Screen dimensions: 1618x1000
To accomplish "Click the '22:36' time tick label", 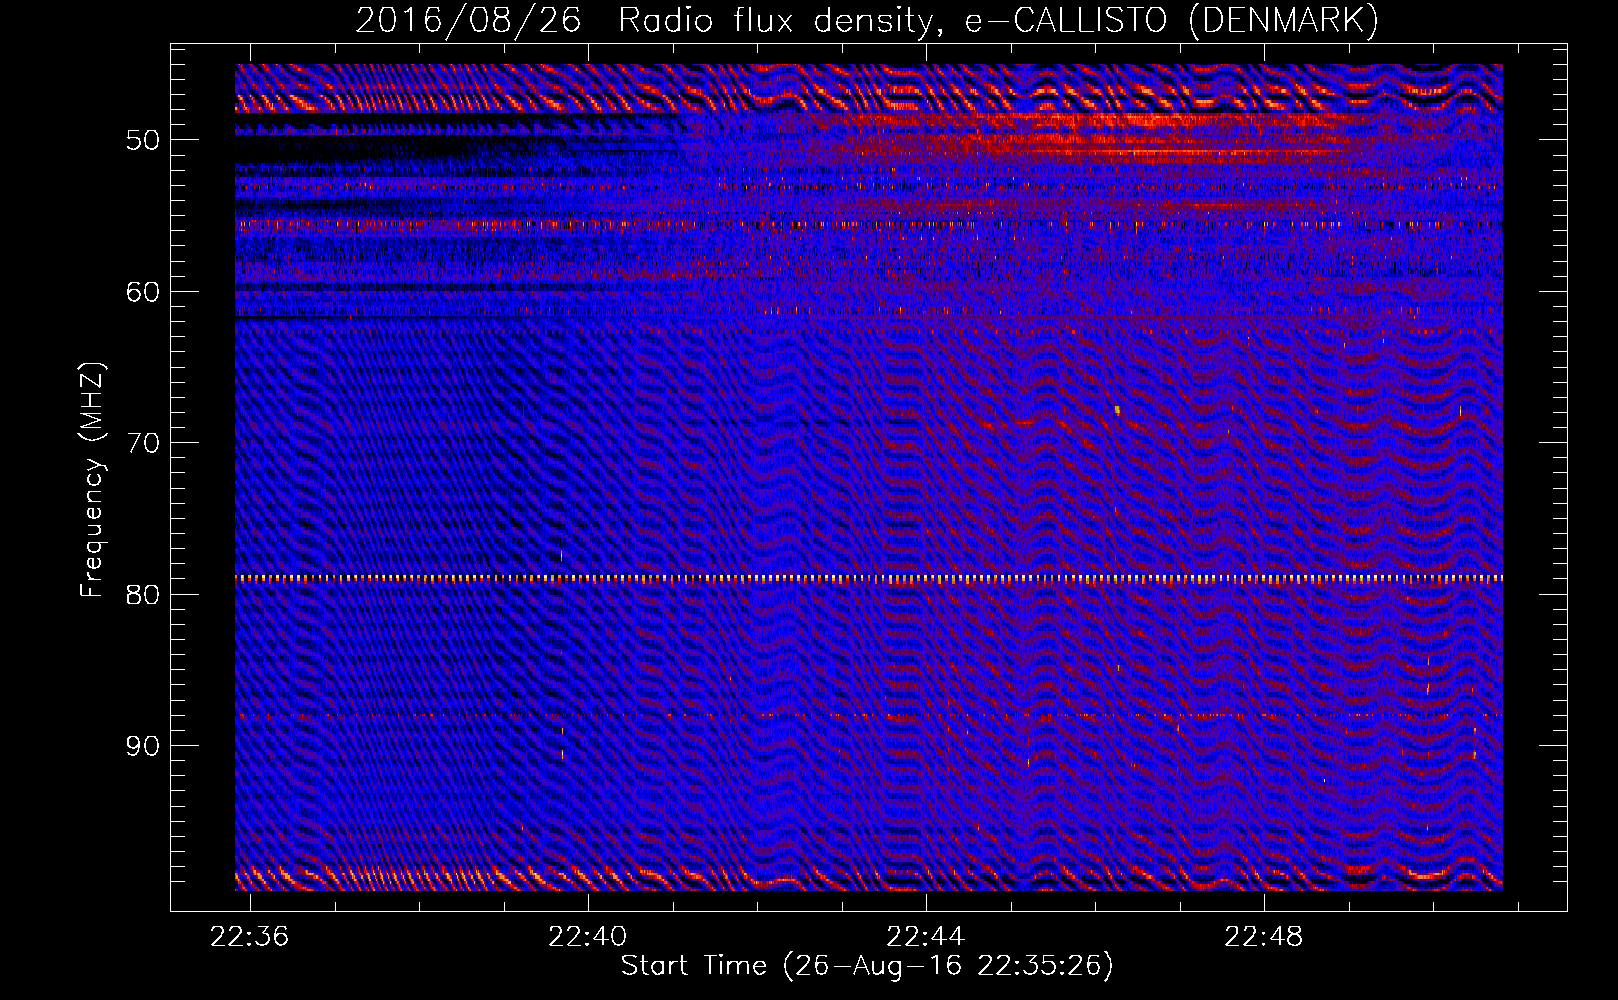I will tap(250, 936).
